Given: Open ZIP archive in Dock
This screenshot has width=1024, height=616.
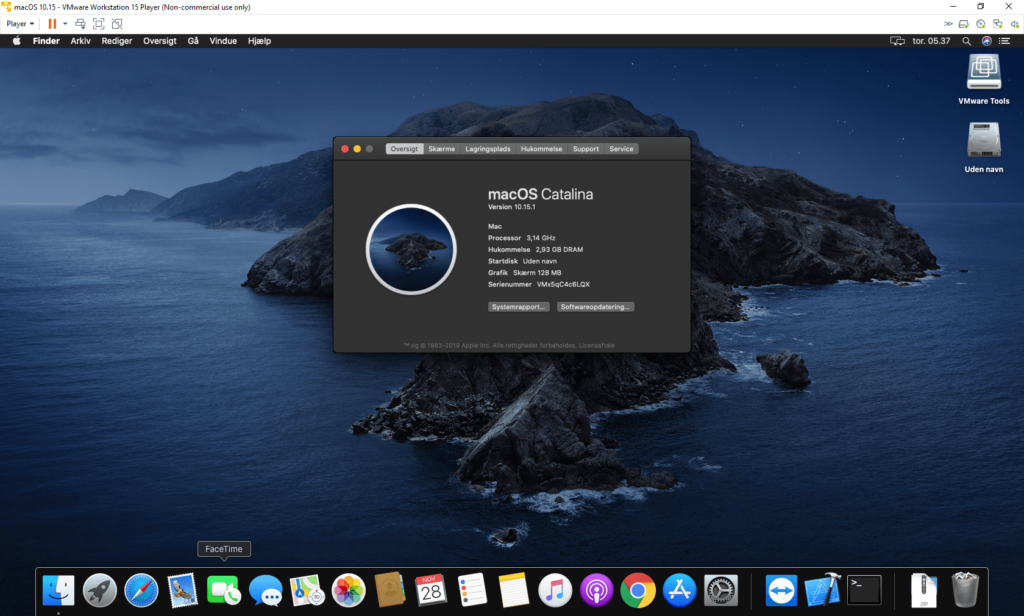Looking at the screenshot, I should click(x=923, y=590).
